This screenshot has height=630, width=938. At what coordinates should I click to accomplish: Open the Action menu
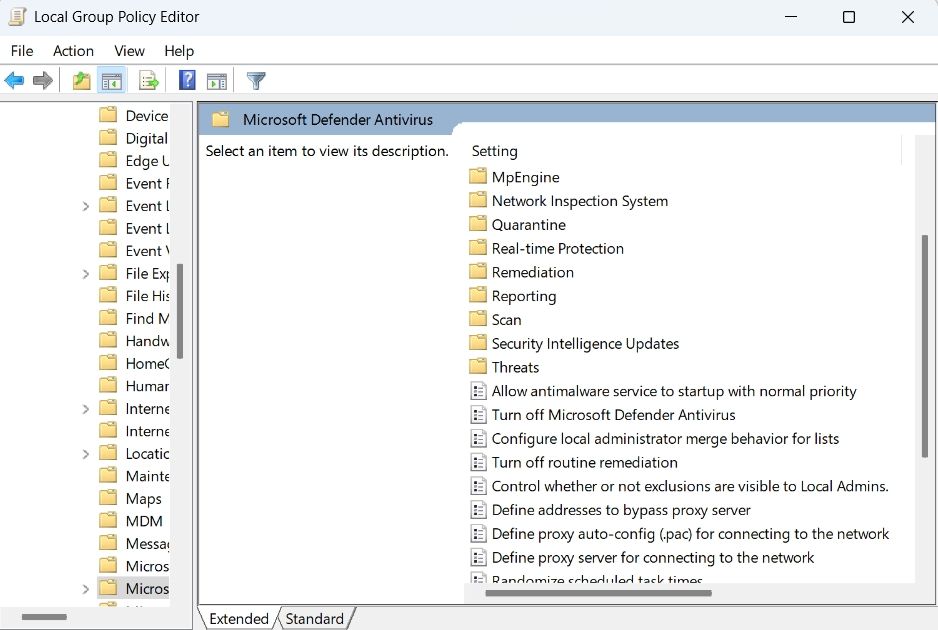click(x=74, y=51)
